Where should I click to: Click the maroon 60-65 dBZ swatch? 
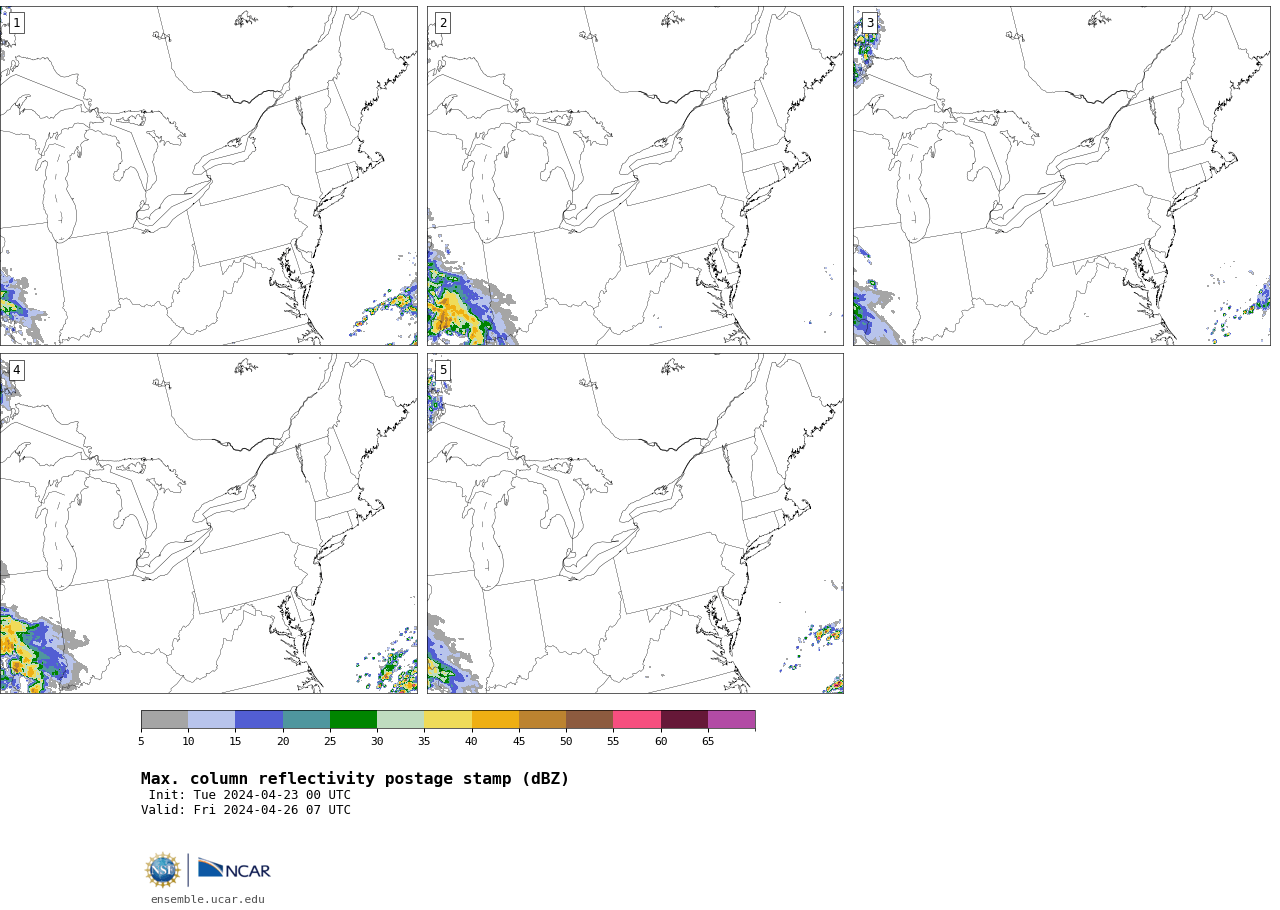point(684,720)
